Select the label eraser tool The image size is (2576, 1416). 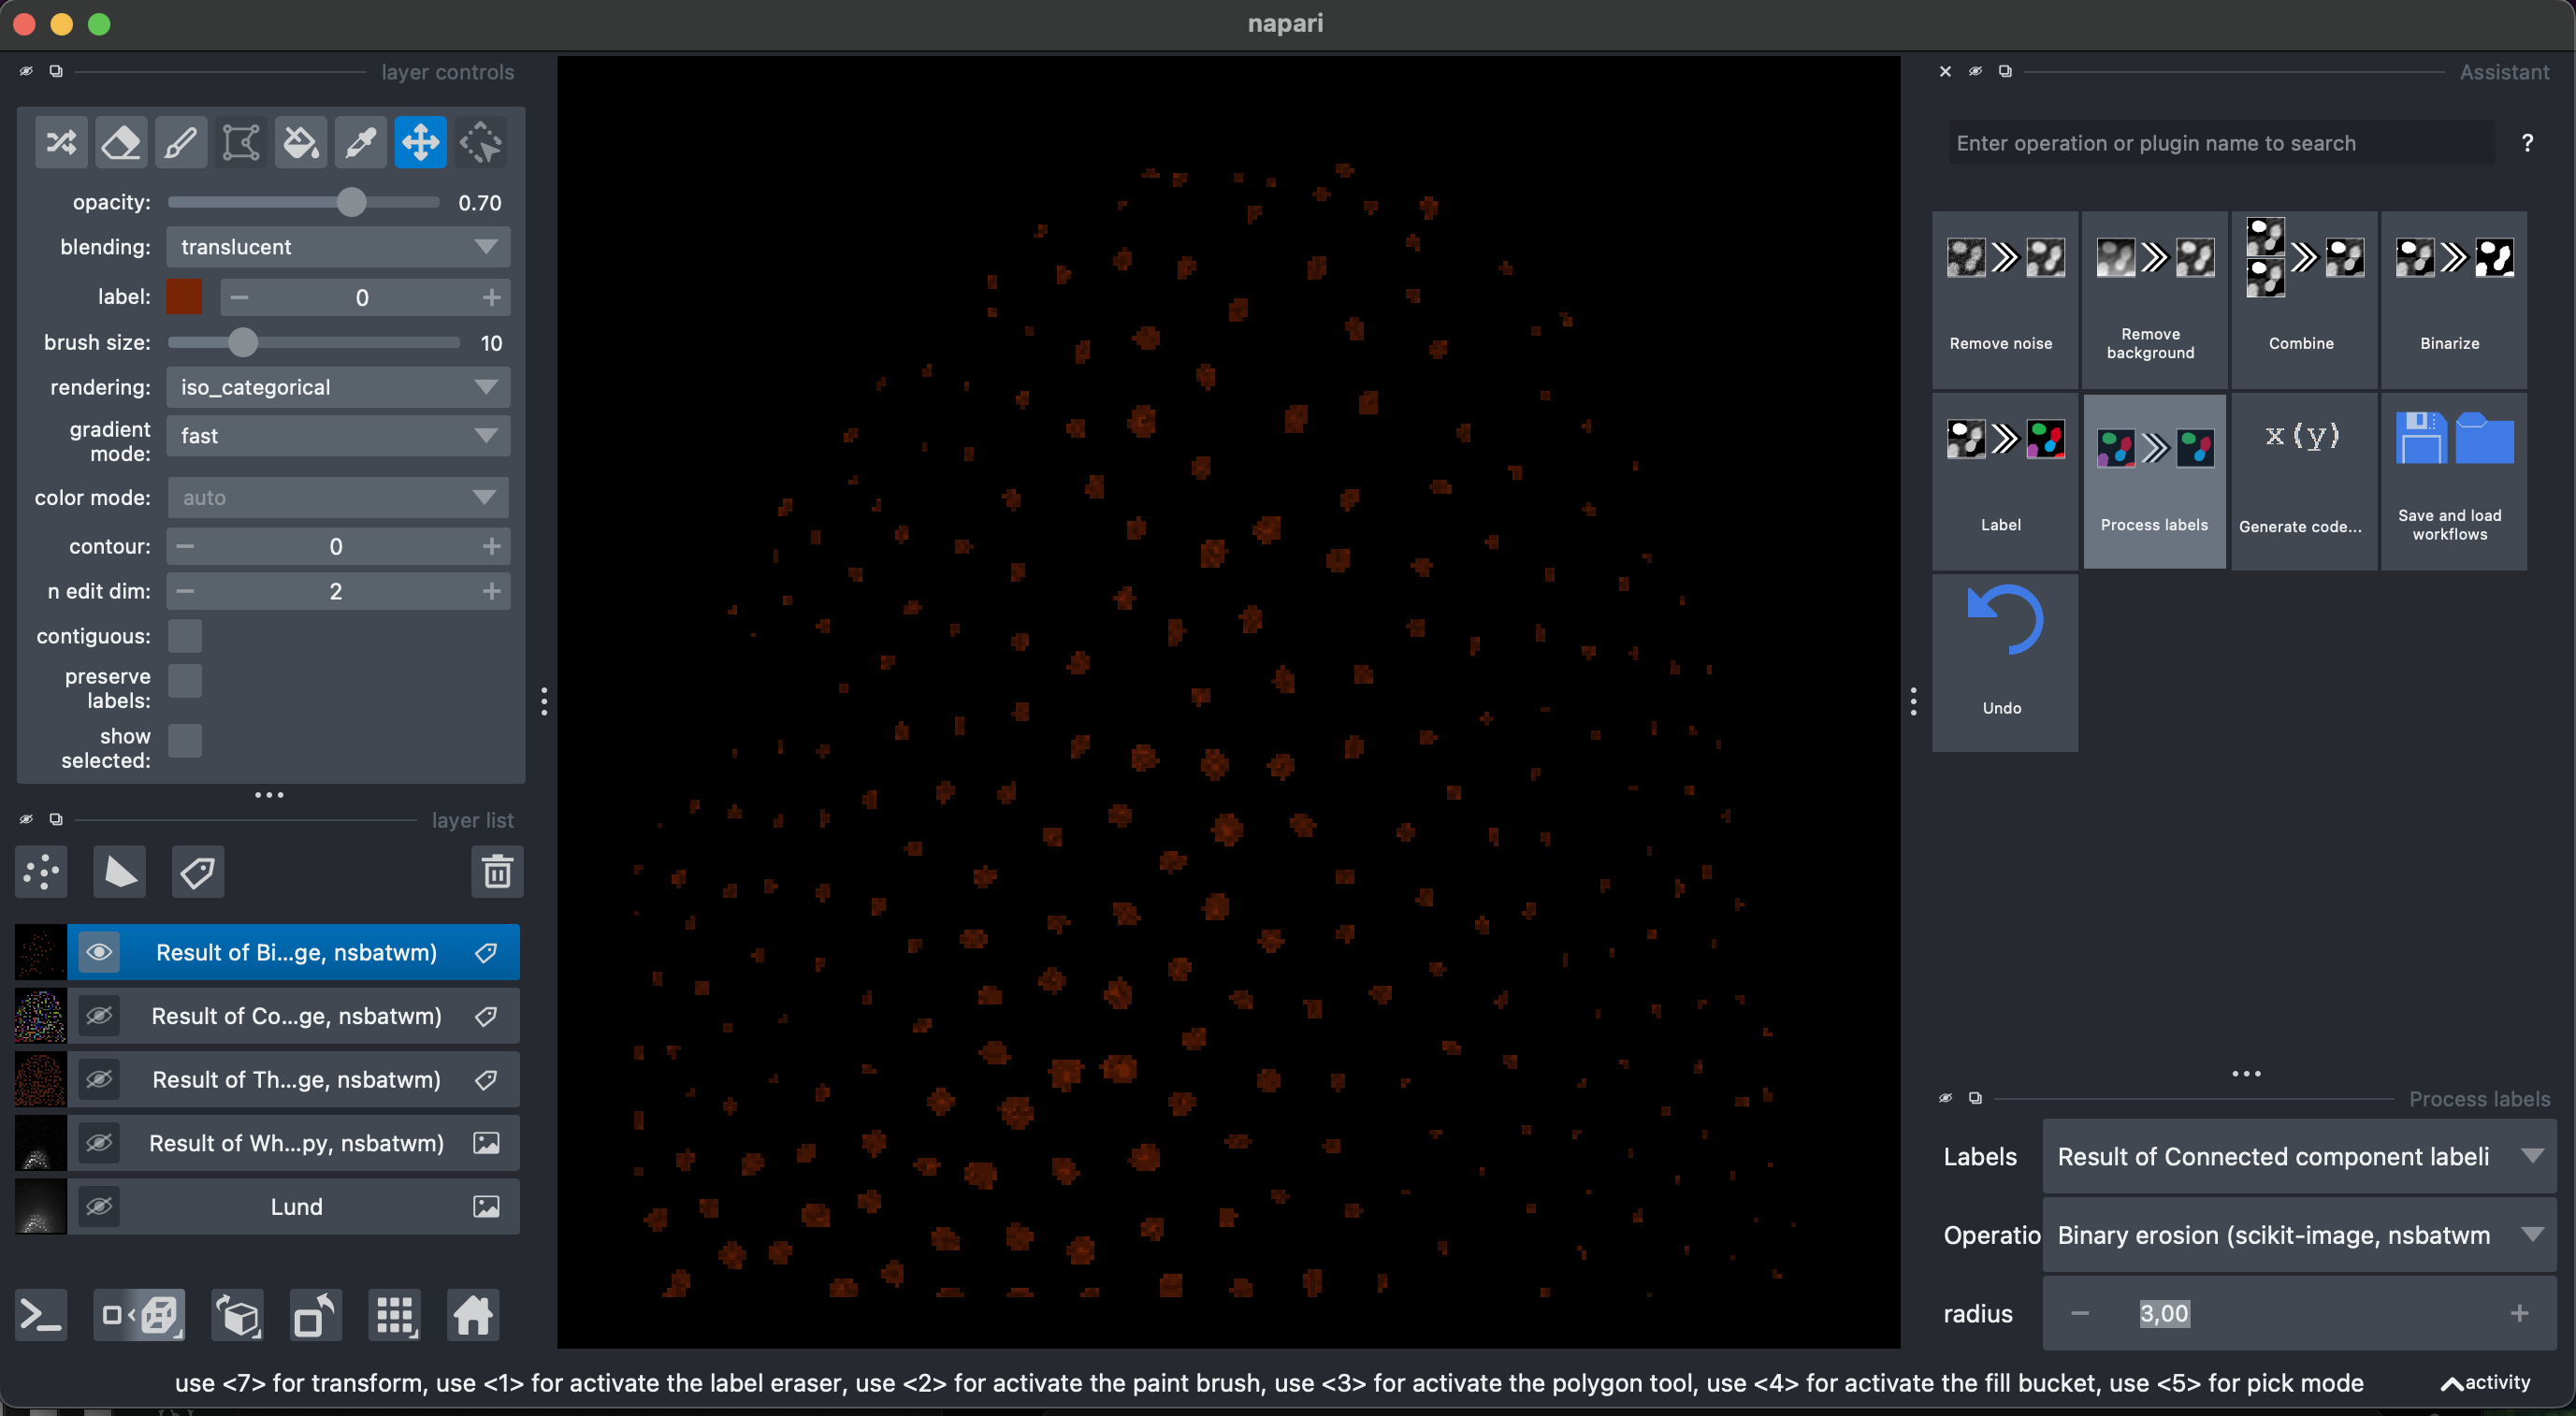[121, 143]
